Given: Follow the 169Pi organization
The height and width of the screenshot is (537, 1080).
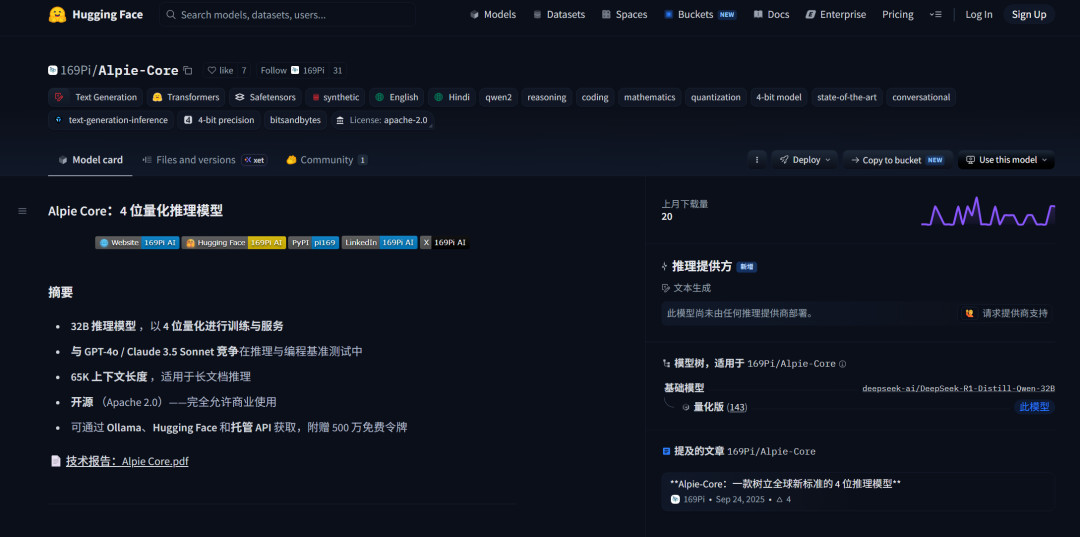Looking at the screenshot, I should coord(292,70).
